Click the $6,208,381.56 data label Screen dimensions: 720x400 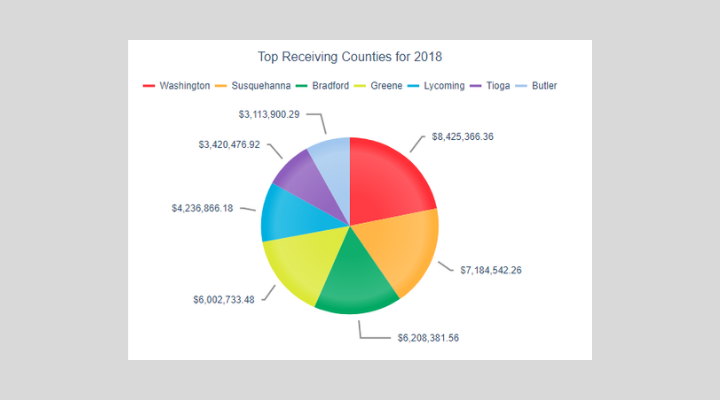[x=428, y=338]
